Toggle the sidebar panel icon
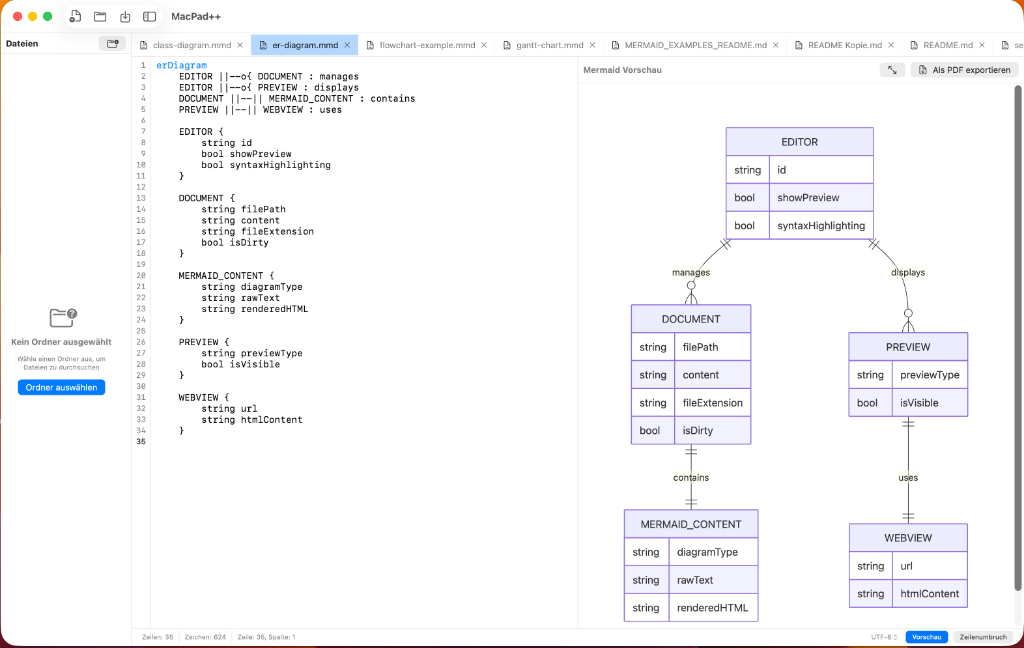Image resolution: width=1024 pixels, height=648 pixels. [x=150, y=17]
